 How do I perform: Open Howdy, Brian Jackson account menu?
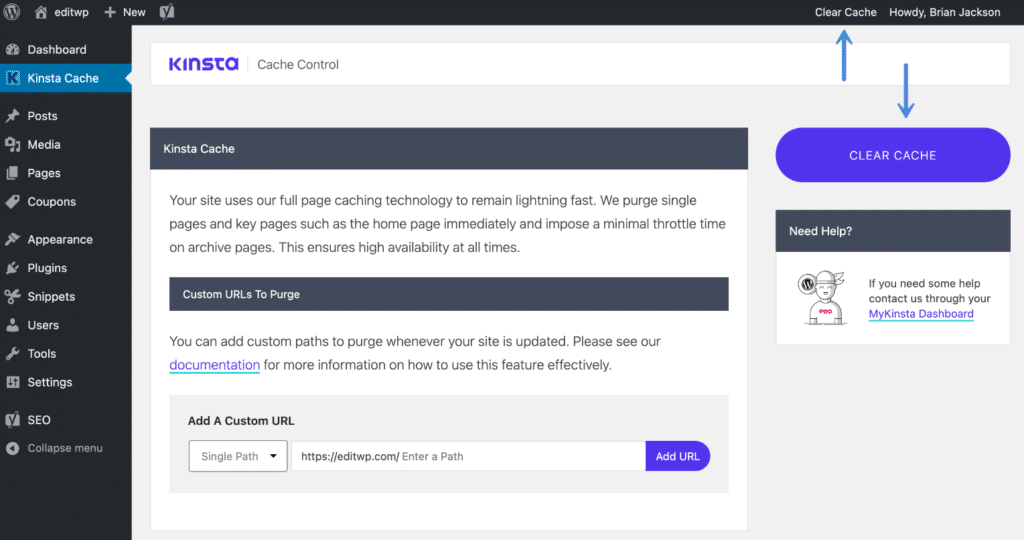(x=944, y=12)
